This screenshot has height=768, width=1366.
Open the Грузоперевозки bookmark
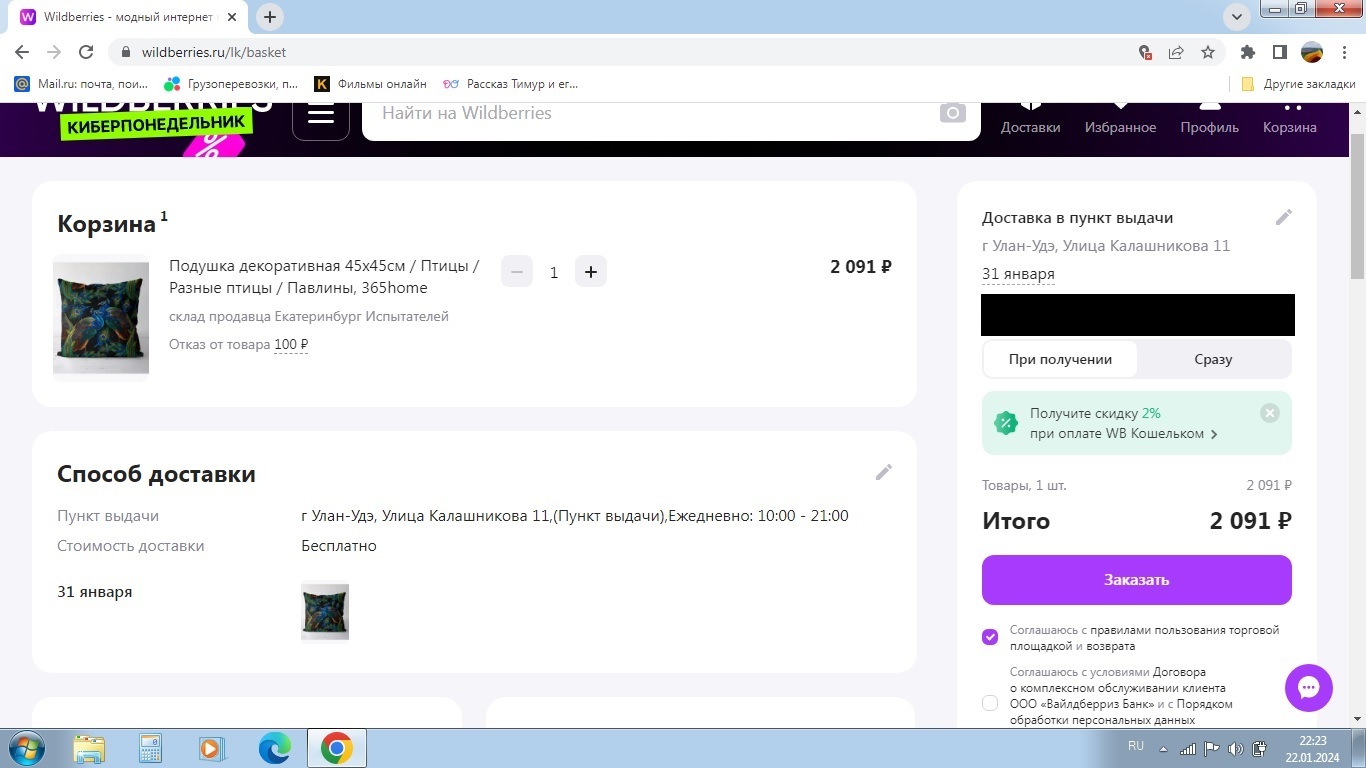[x=231, y=84]
